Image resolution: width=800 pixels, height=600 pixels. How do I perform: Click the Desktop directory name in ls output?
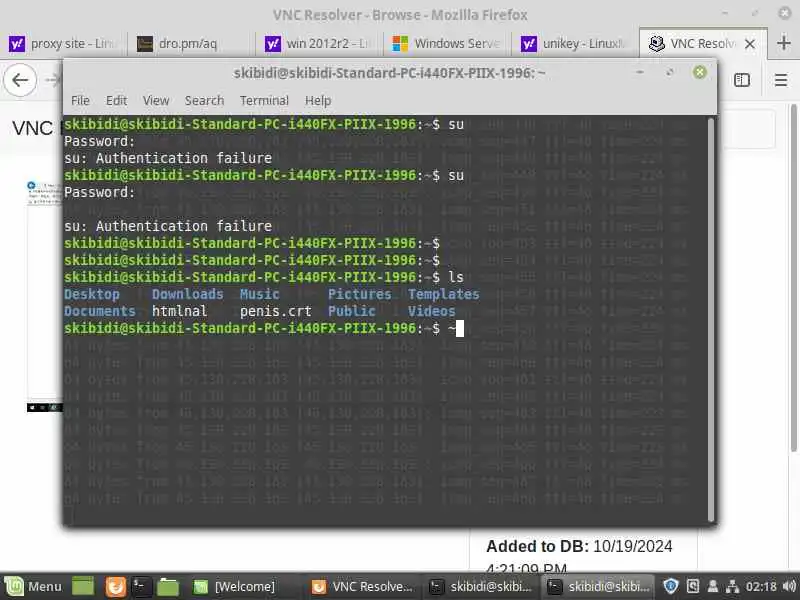click(x=92, y=294)
